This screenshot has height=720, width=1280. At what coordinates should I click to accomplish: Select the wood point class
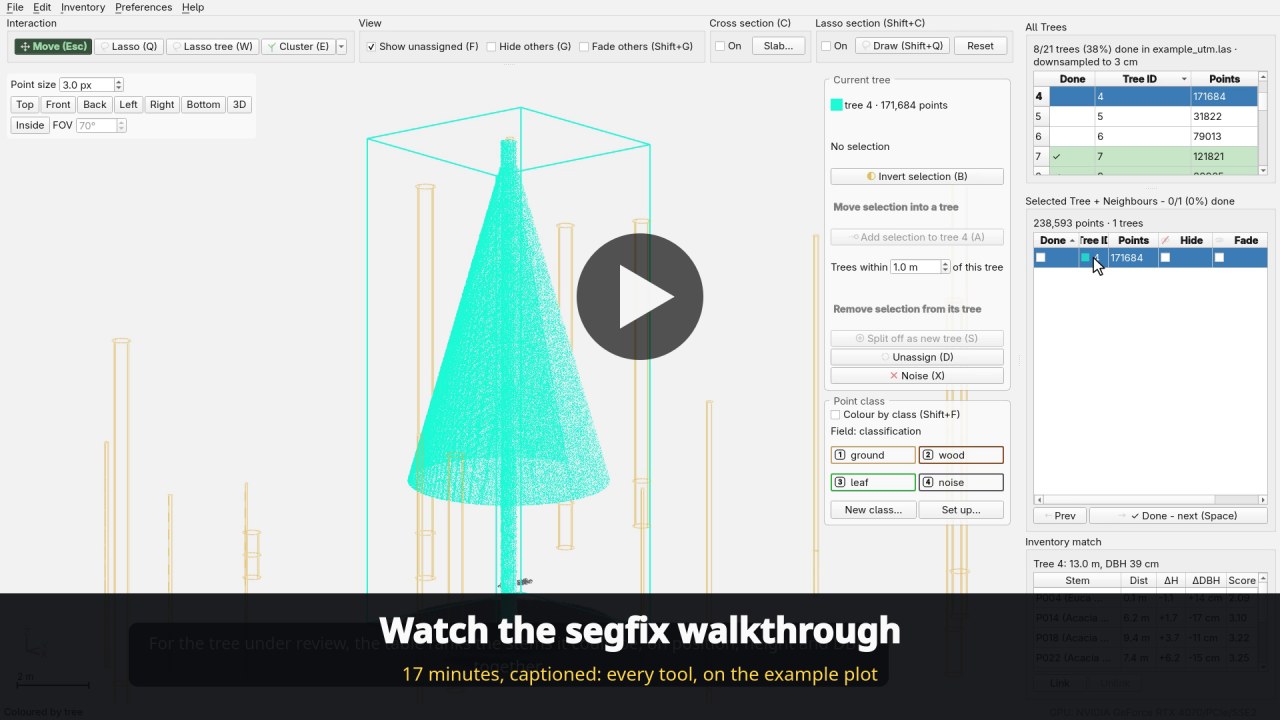961,455
